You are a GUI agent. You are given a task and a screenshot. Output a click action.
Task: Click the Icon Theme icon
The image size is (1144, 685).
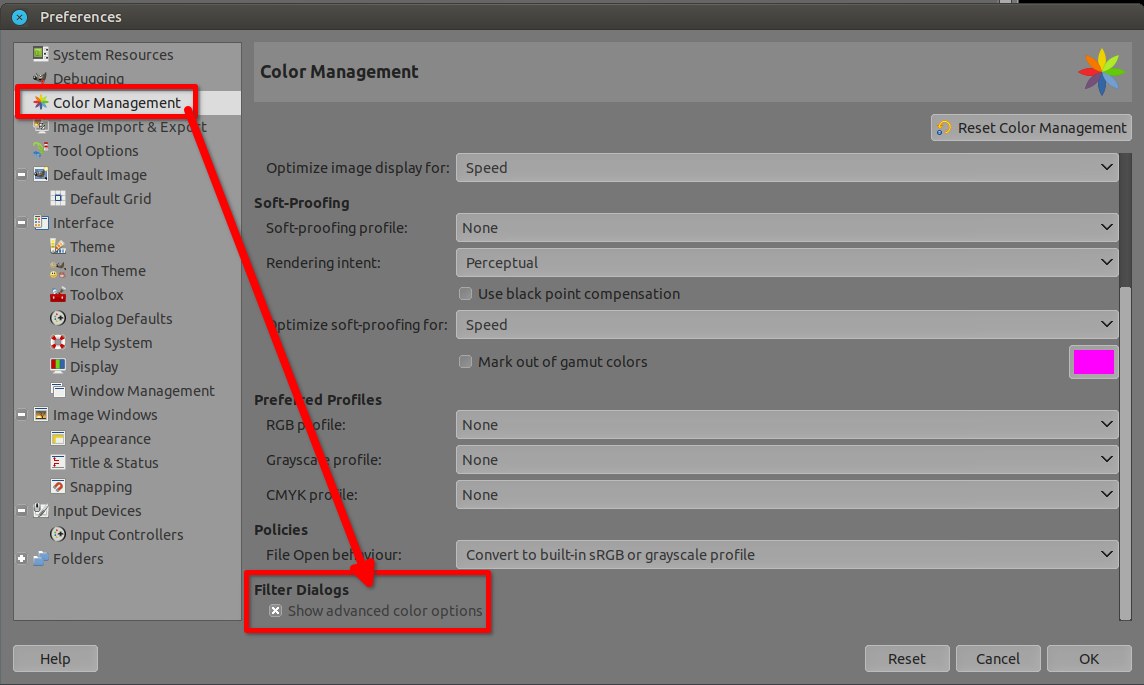[x=57, y=271]
